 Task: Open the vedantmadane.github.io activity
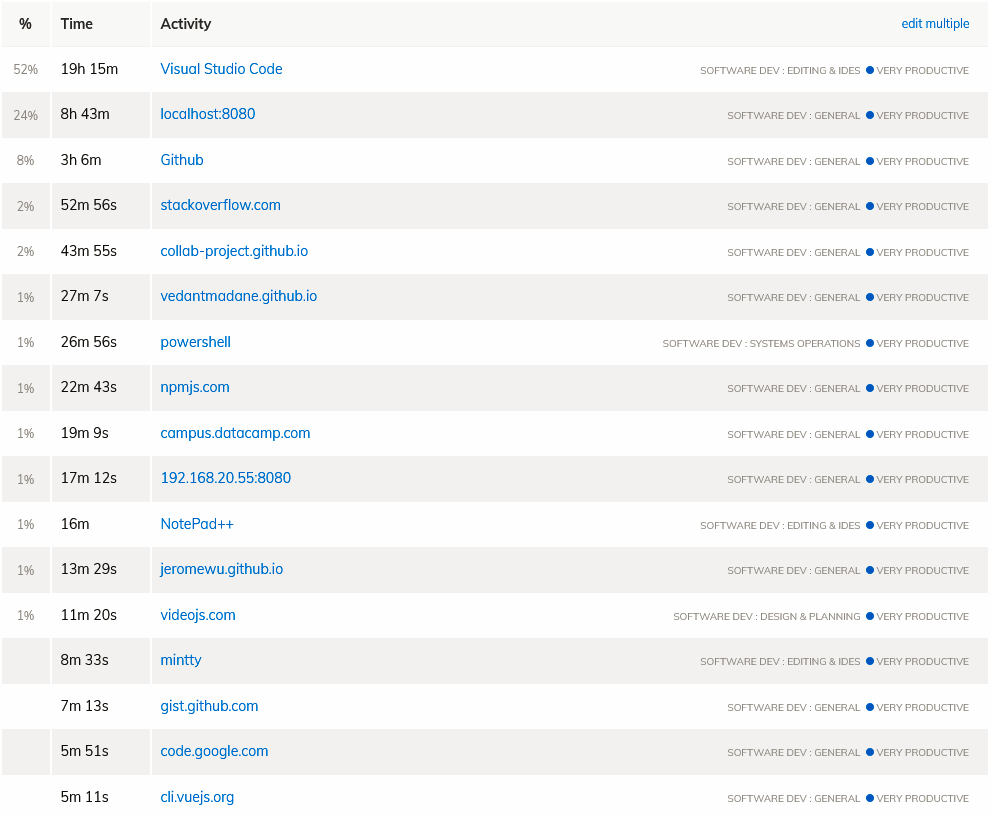(x=238, y=296)
